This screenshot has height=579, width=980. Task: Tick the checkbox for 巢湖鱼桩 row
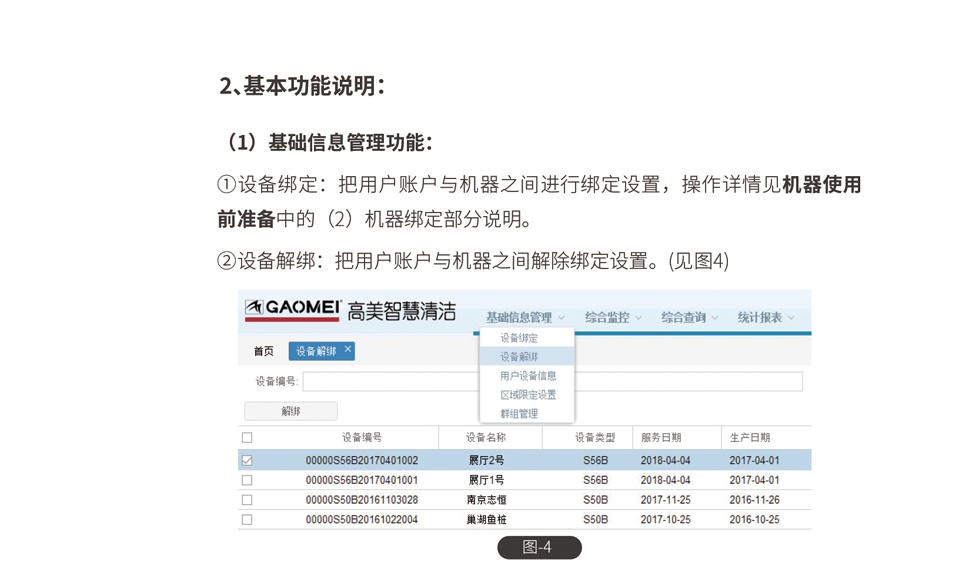click(x=247, y=520)
